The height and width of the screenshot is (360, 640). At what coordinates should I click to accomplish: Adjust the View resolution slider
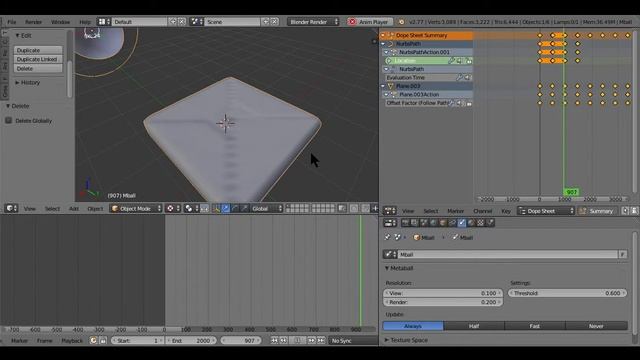(443, 293)
